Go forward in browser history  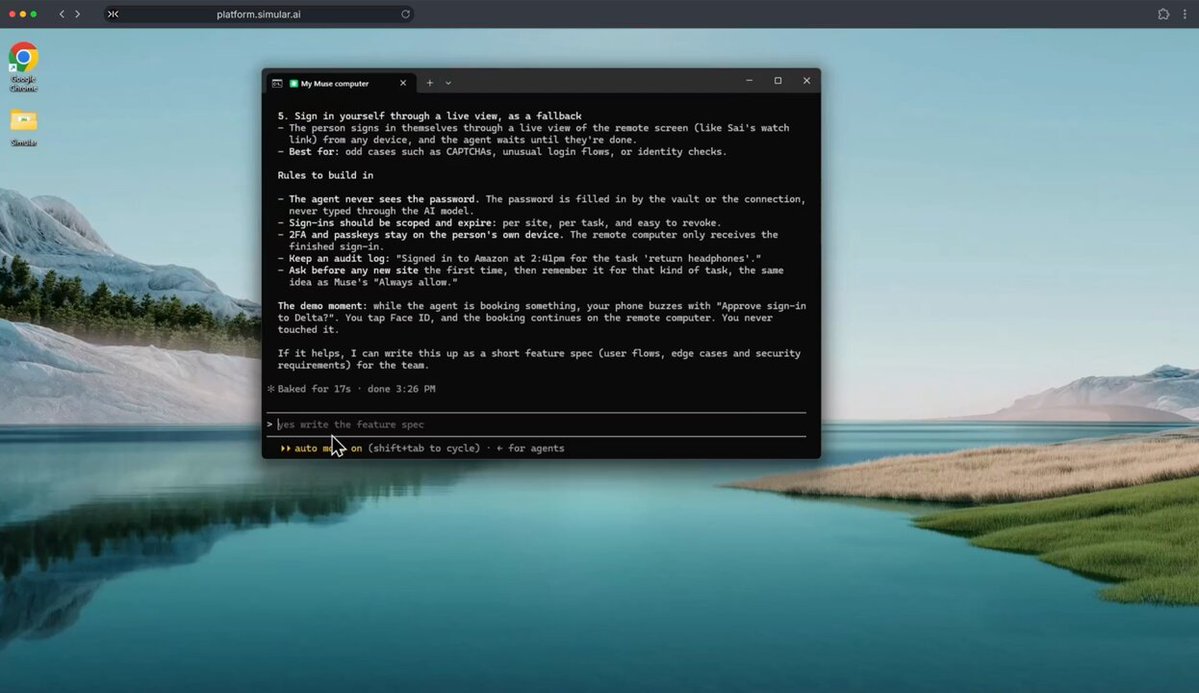(77, 14)
